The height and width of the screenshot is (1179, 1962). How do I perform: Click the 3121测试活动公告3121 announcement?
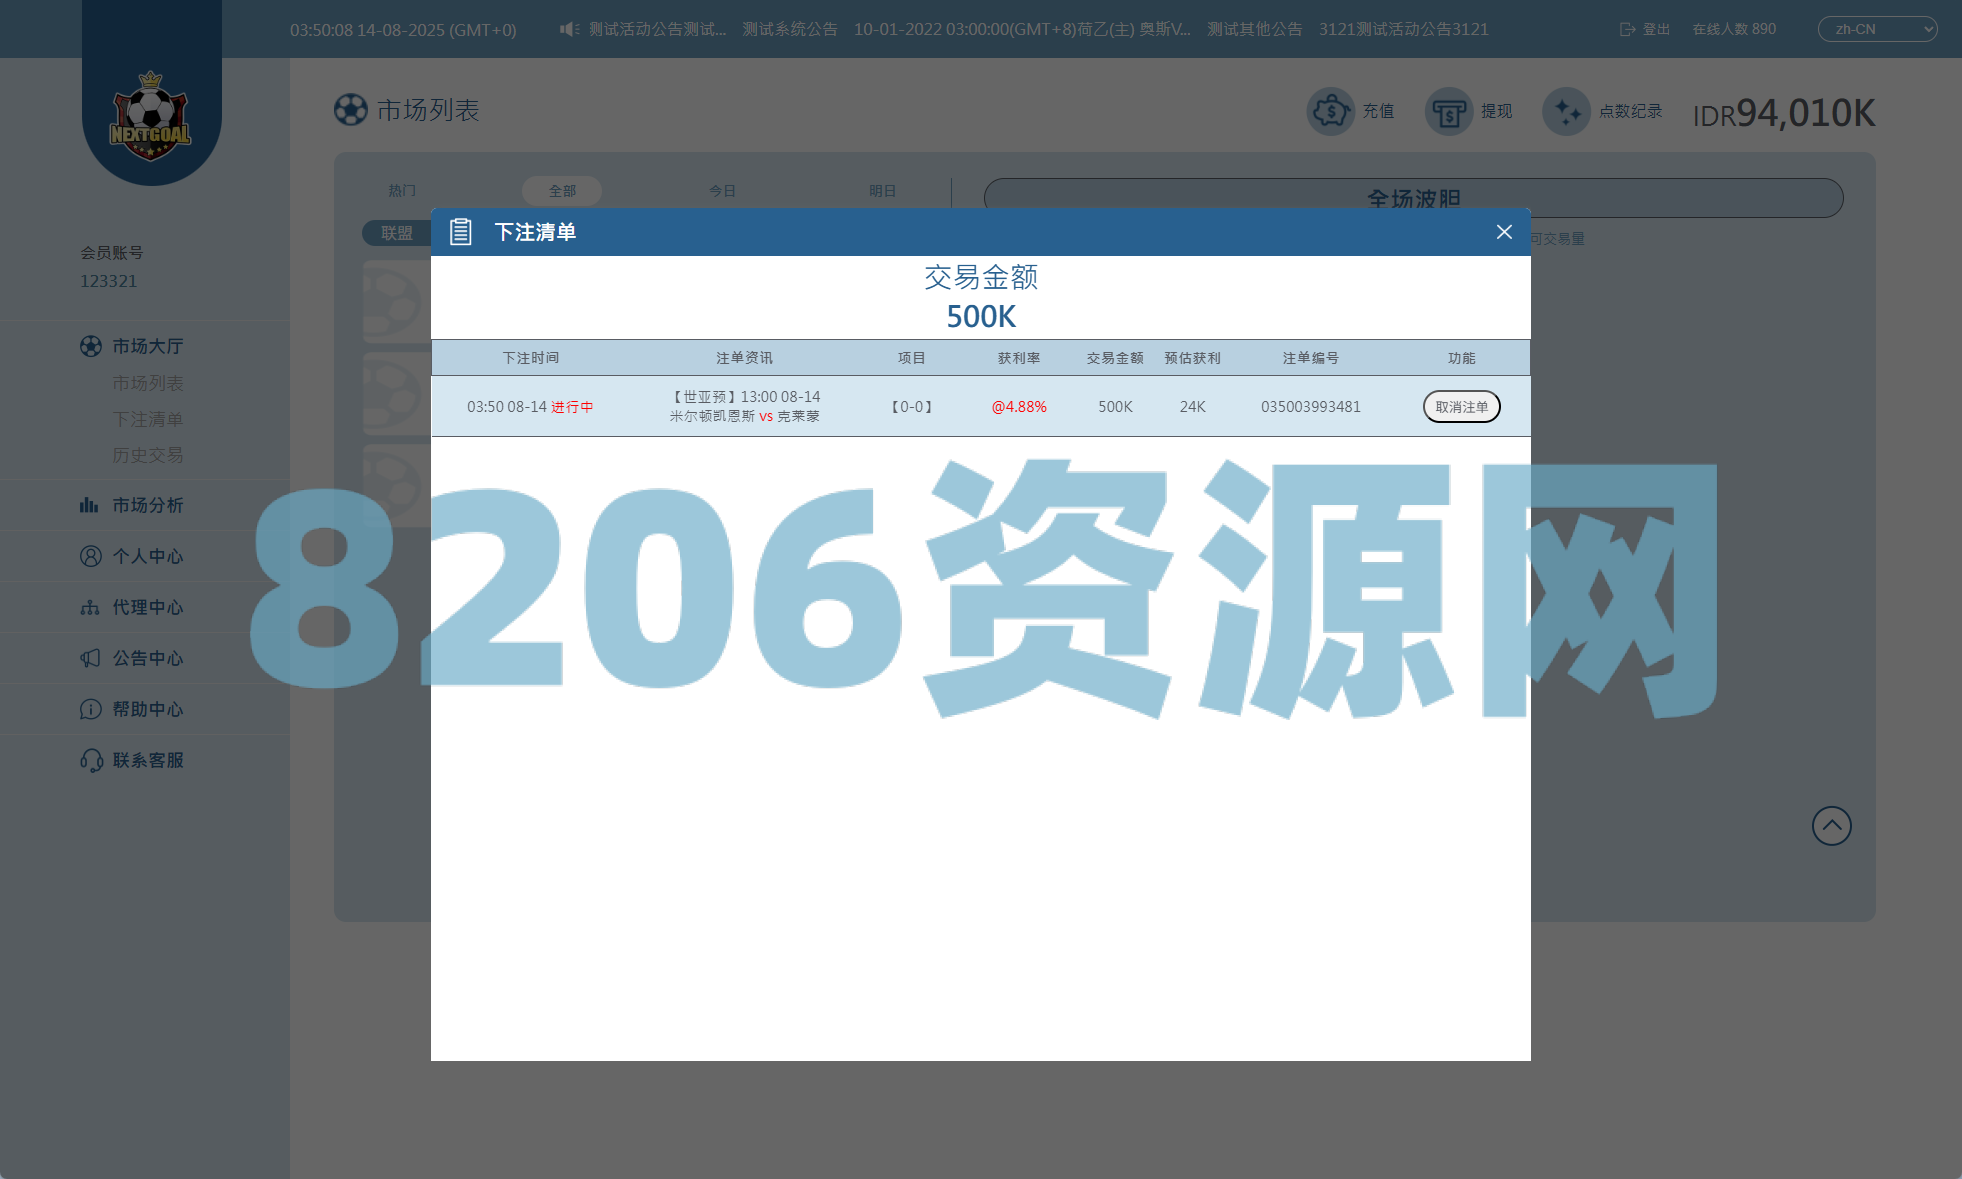click(x=1403, y=29)
